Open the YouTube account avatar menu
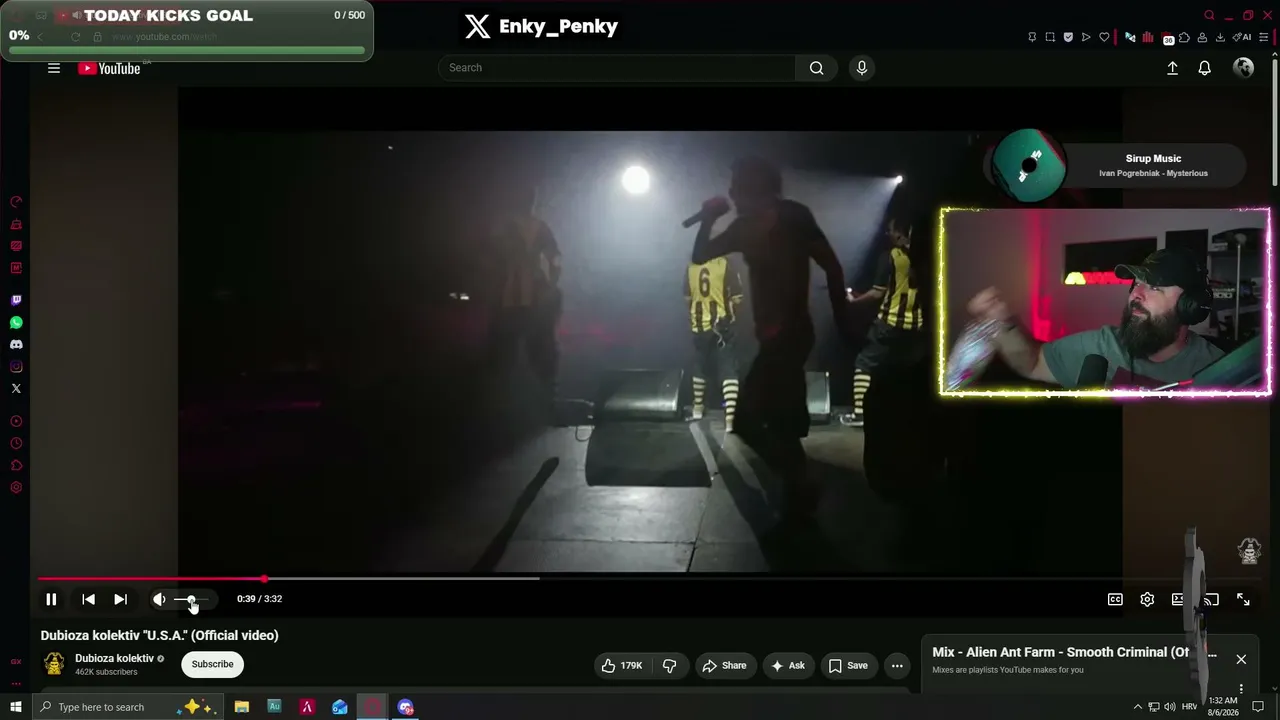This screenshot has height=720, width=1280. [1244, 67]
